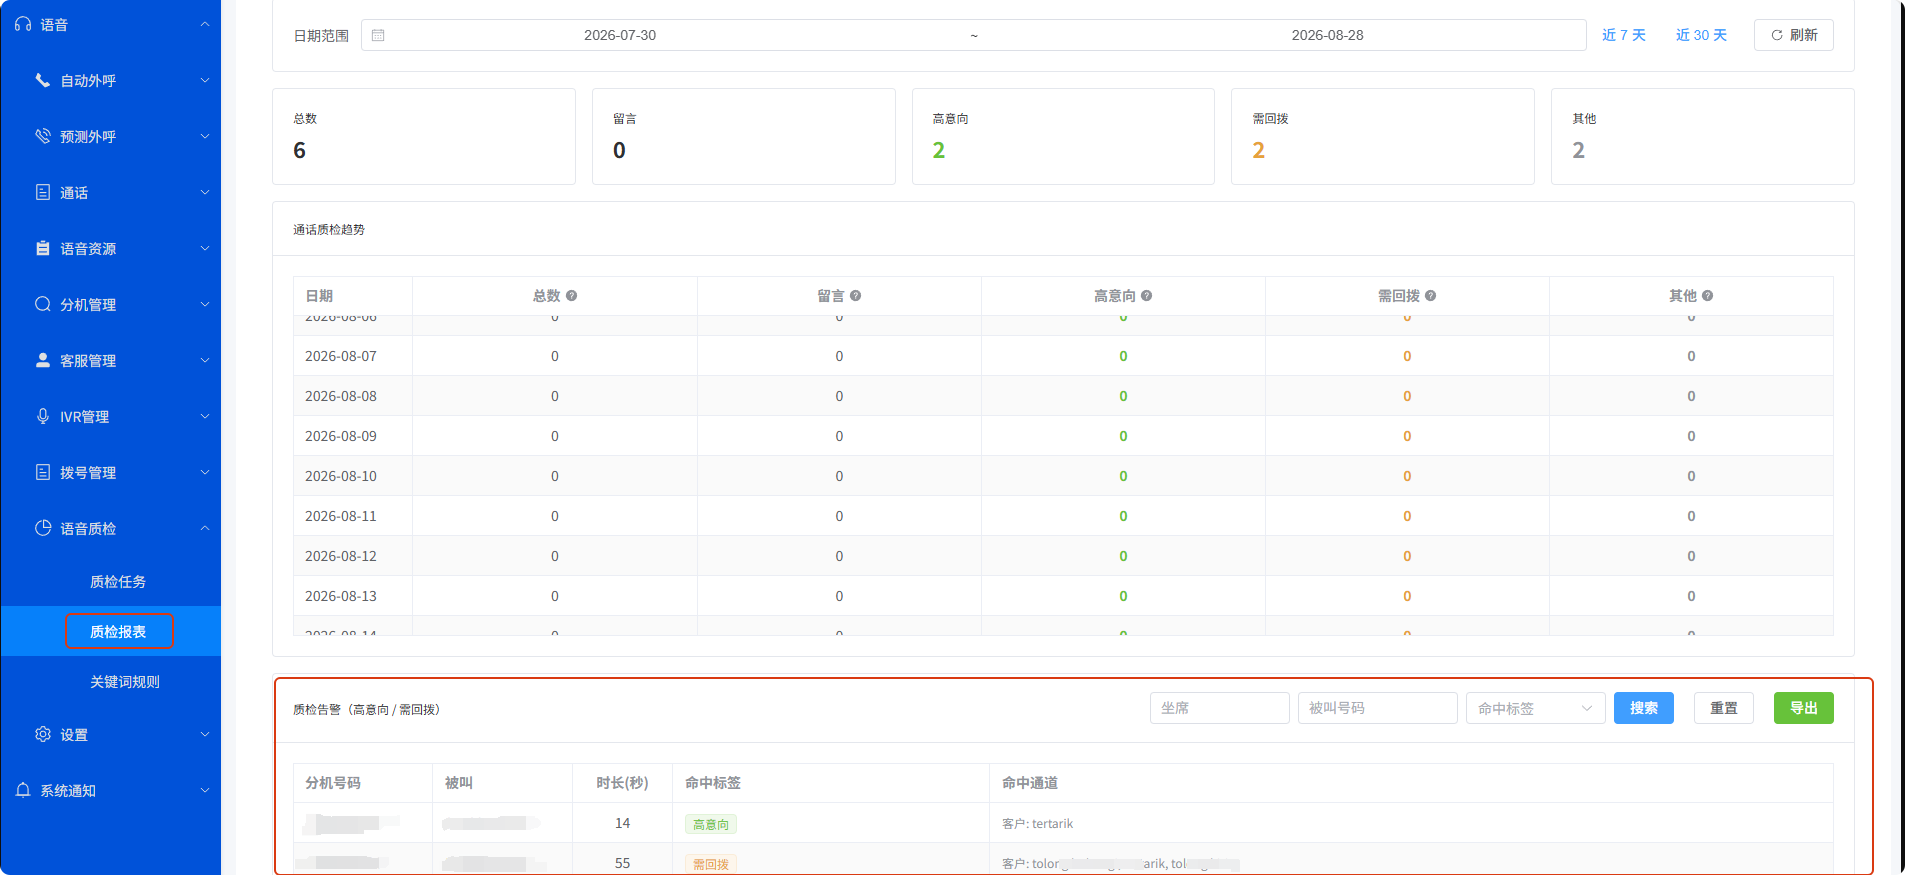Click the blue 搜索 button
The width and height of the screenshot is (1905, 875).
pyautogui.click(x=1643, y=708)
